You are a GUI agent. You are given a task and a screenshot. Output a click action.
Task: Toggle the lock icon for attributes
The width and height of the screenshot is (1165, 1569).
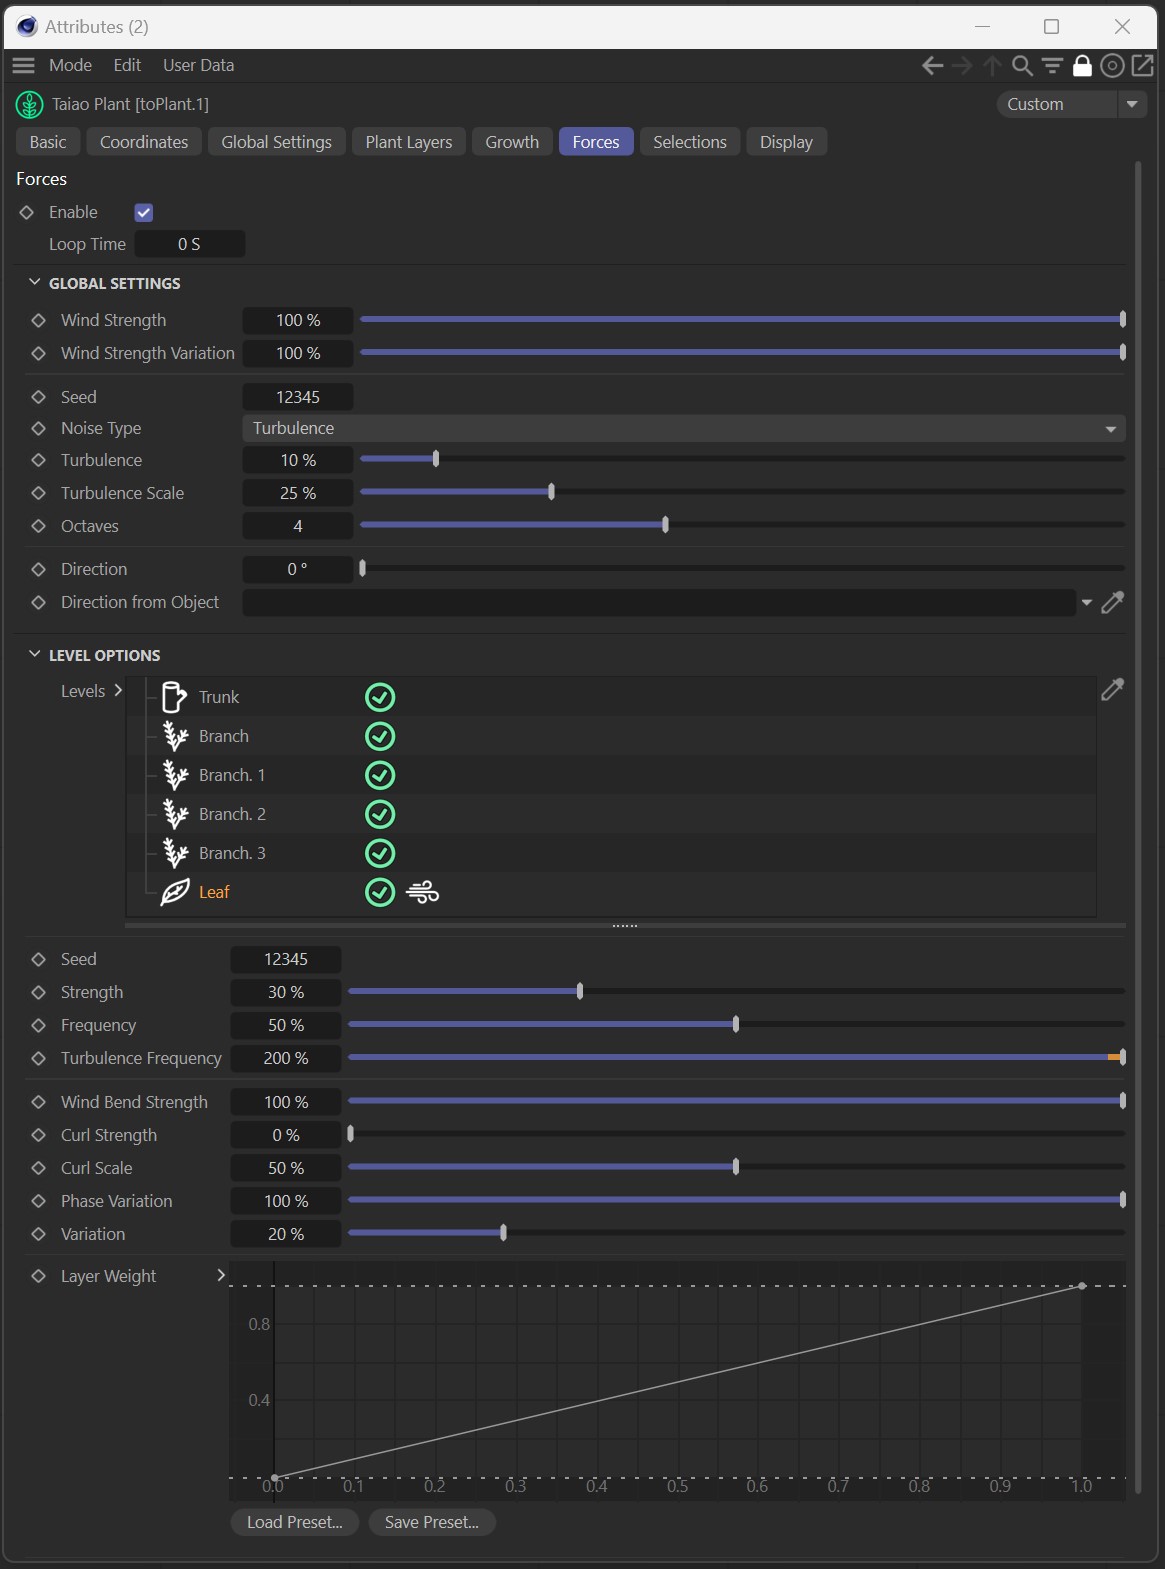(1082, 66)
